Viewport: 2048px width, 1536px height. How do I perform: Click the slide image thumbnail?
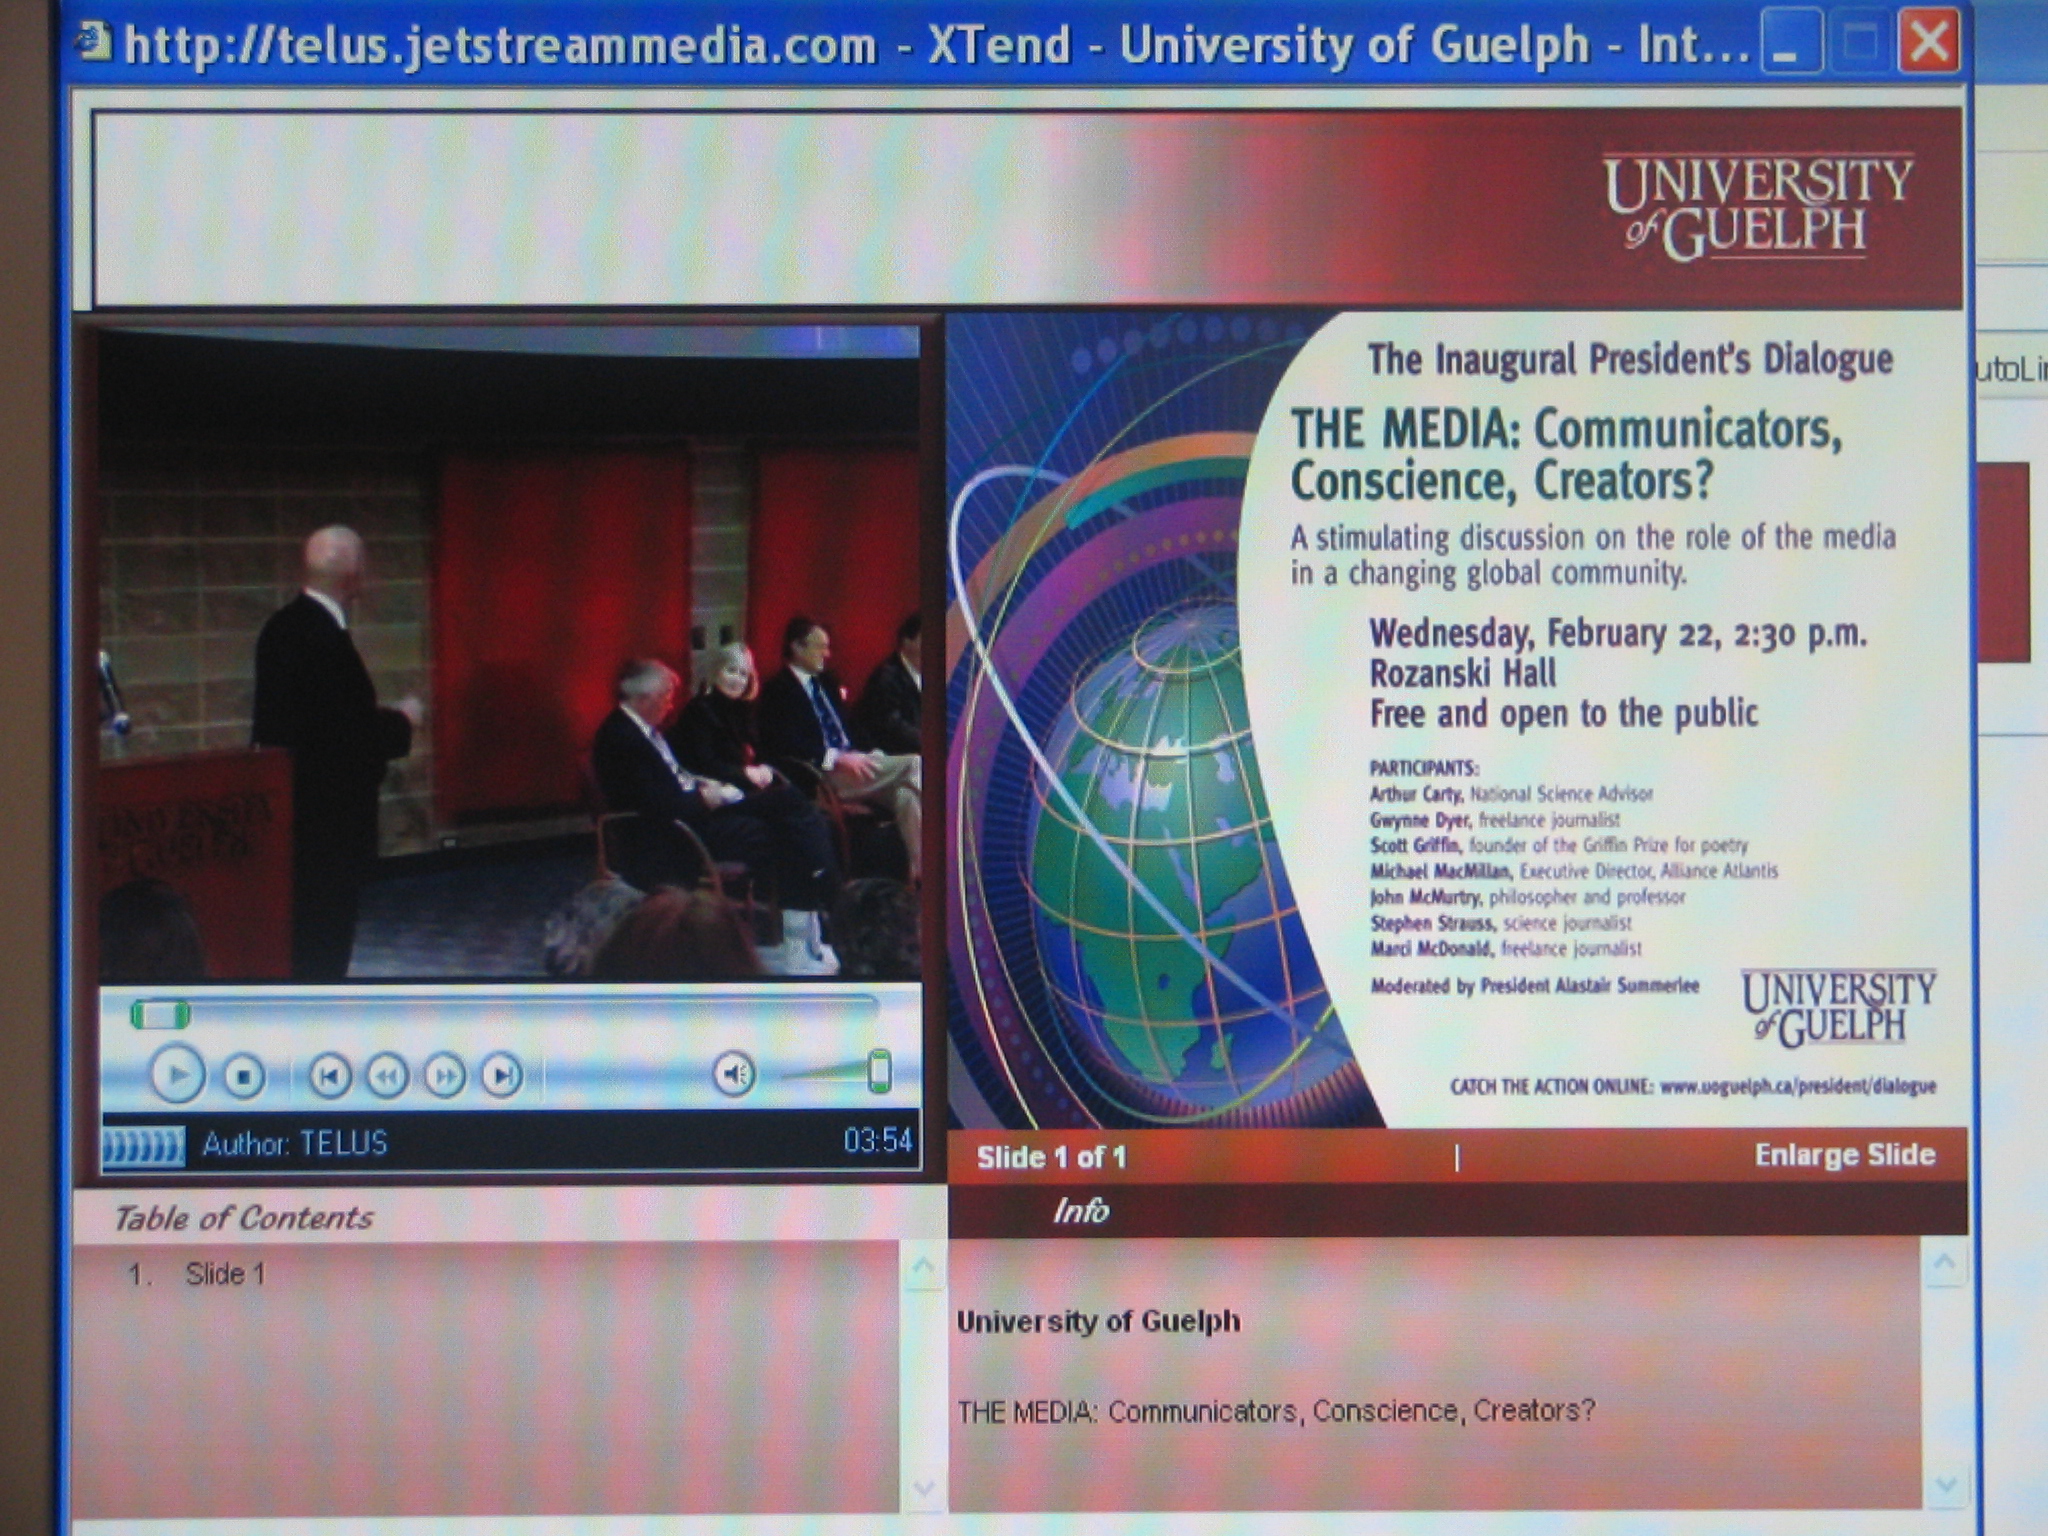[1455, 720]
